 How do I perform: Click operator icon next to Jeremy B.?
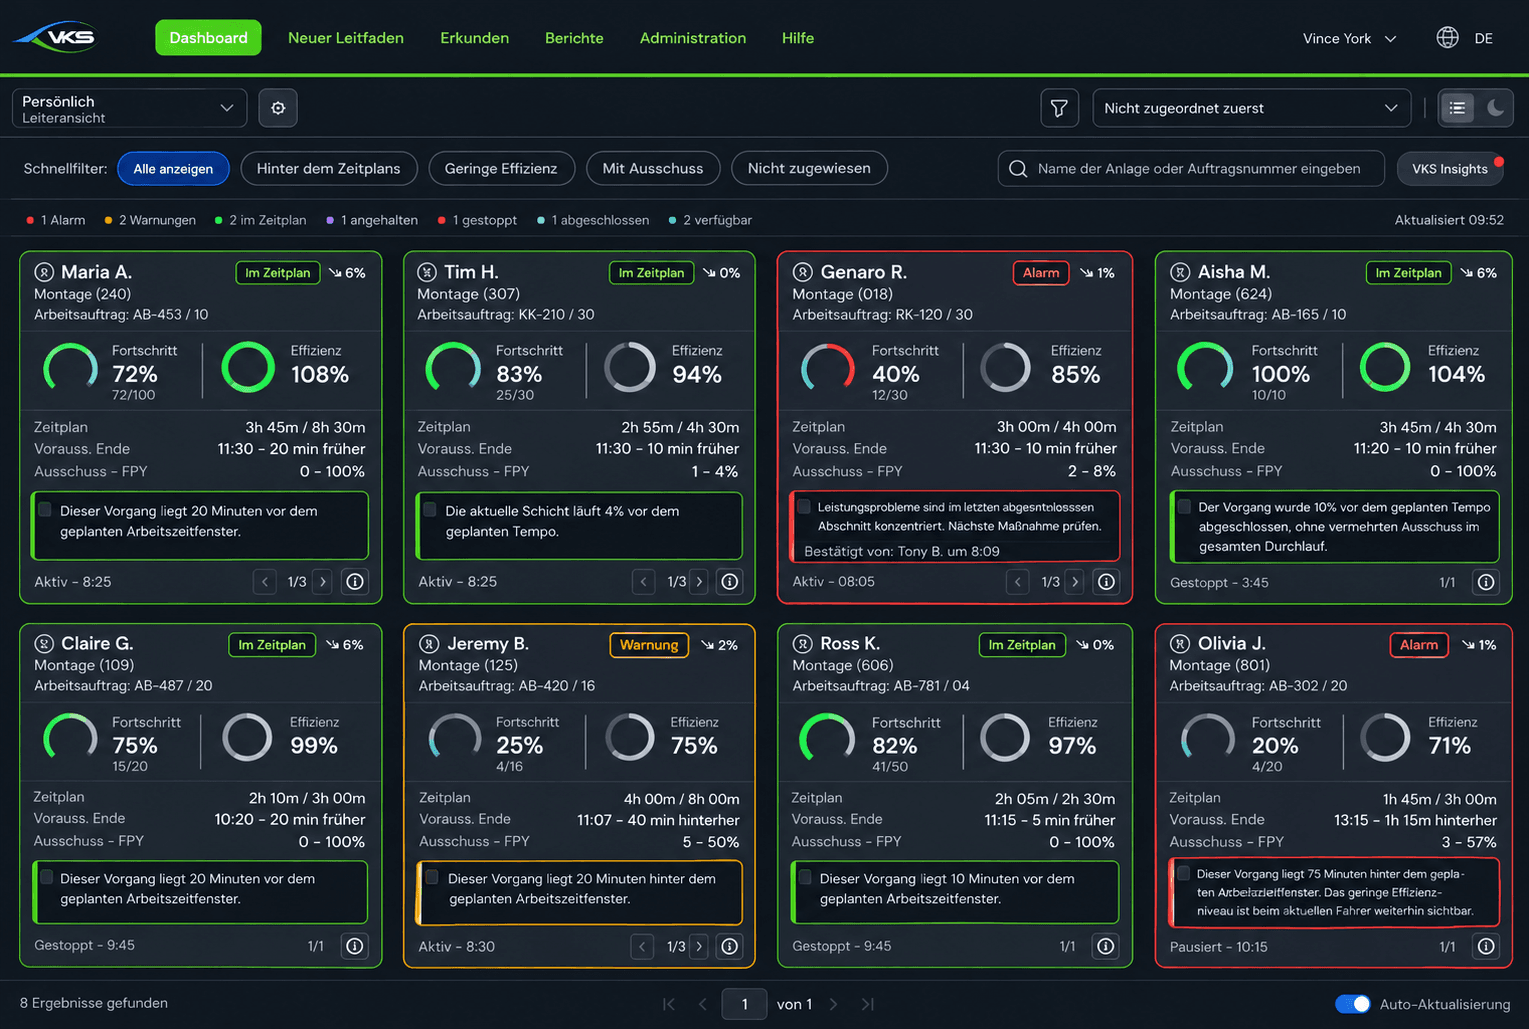pyautogui.click(x=429, y=644)
